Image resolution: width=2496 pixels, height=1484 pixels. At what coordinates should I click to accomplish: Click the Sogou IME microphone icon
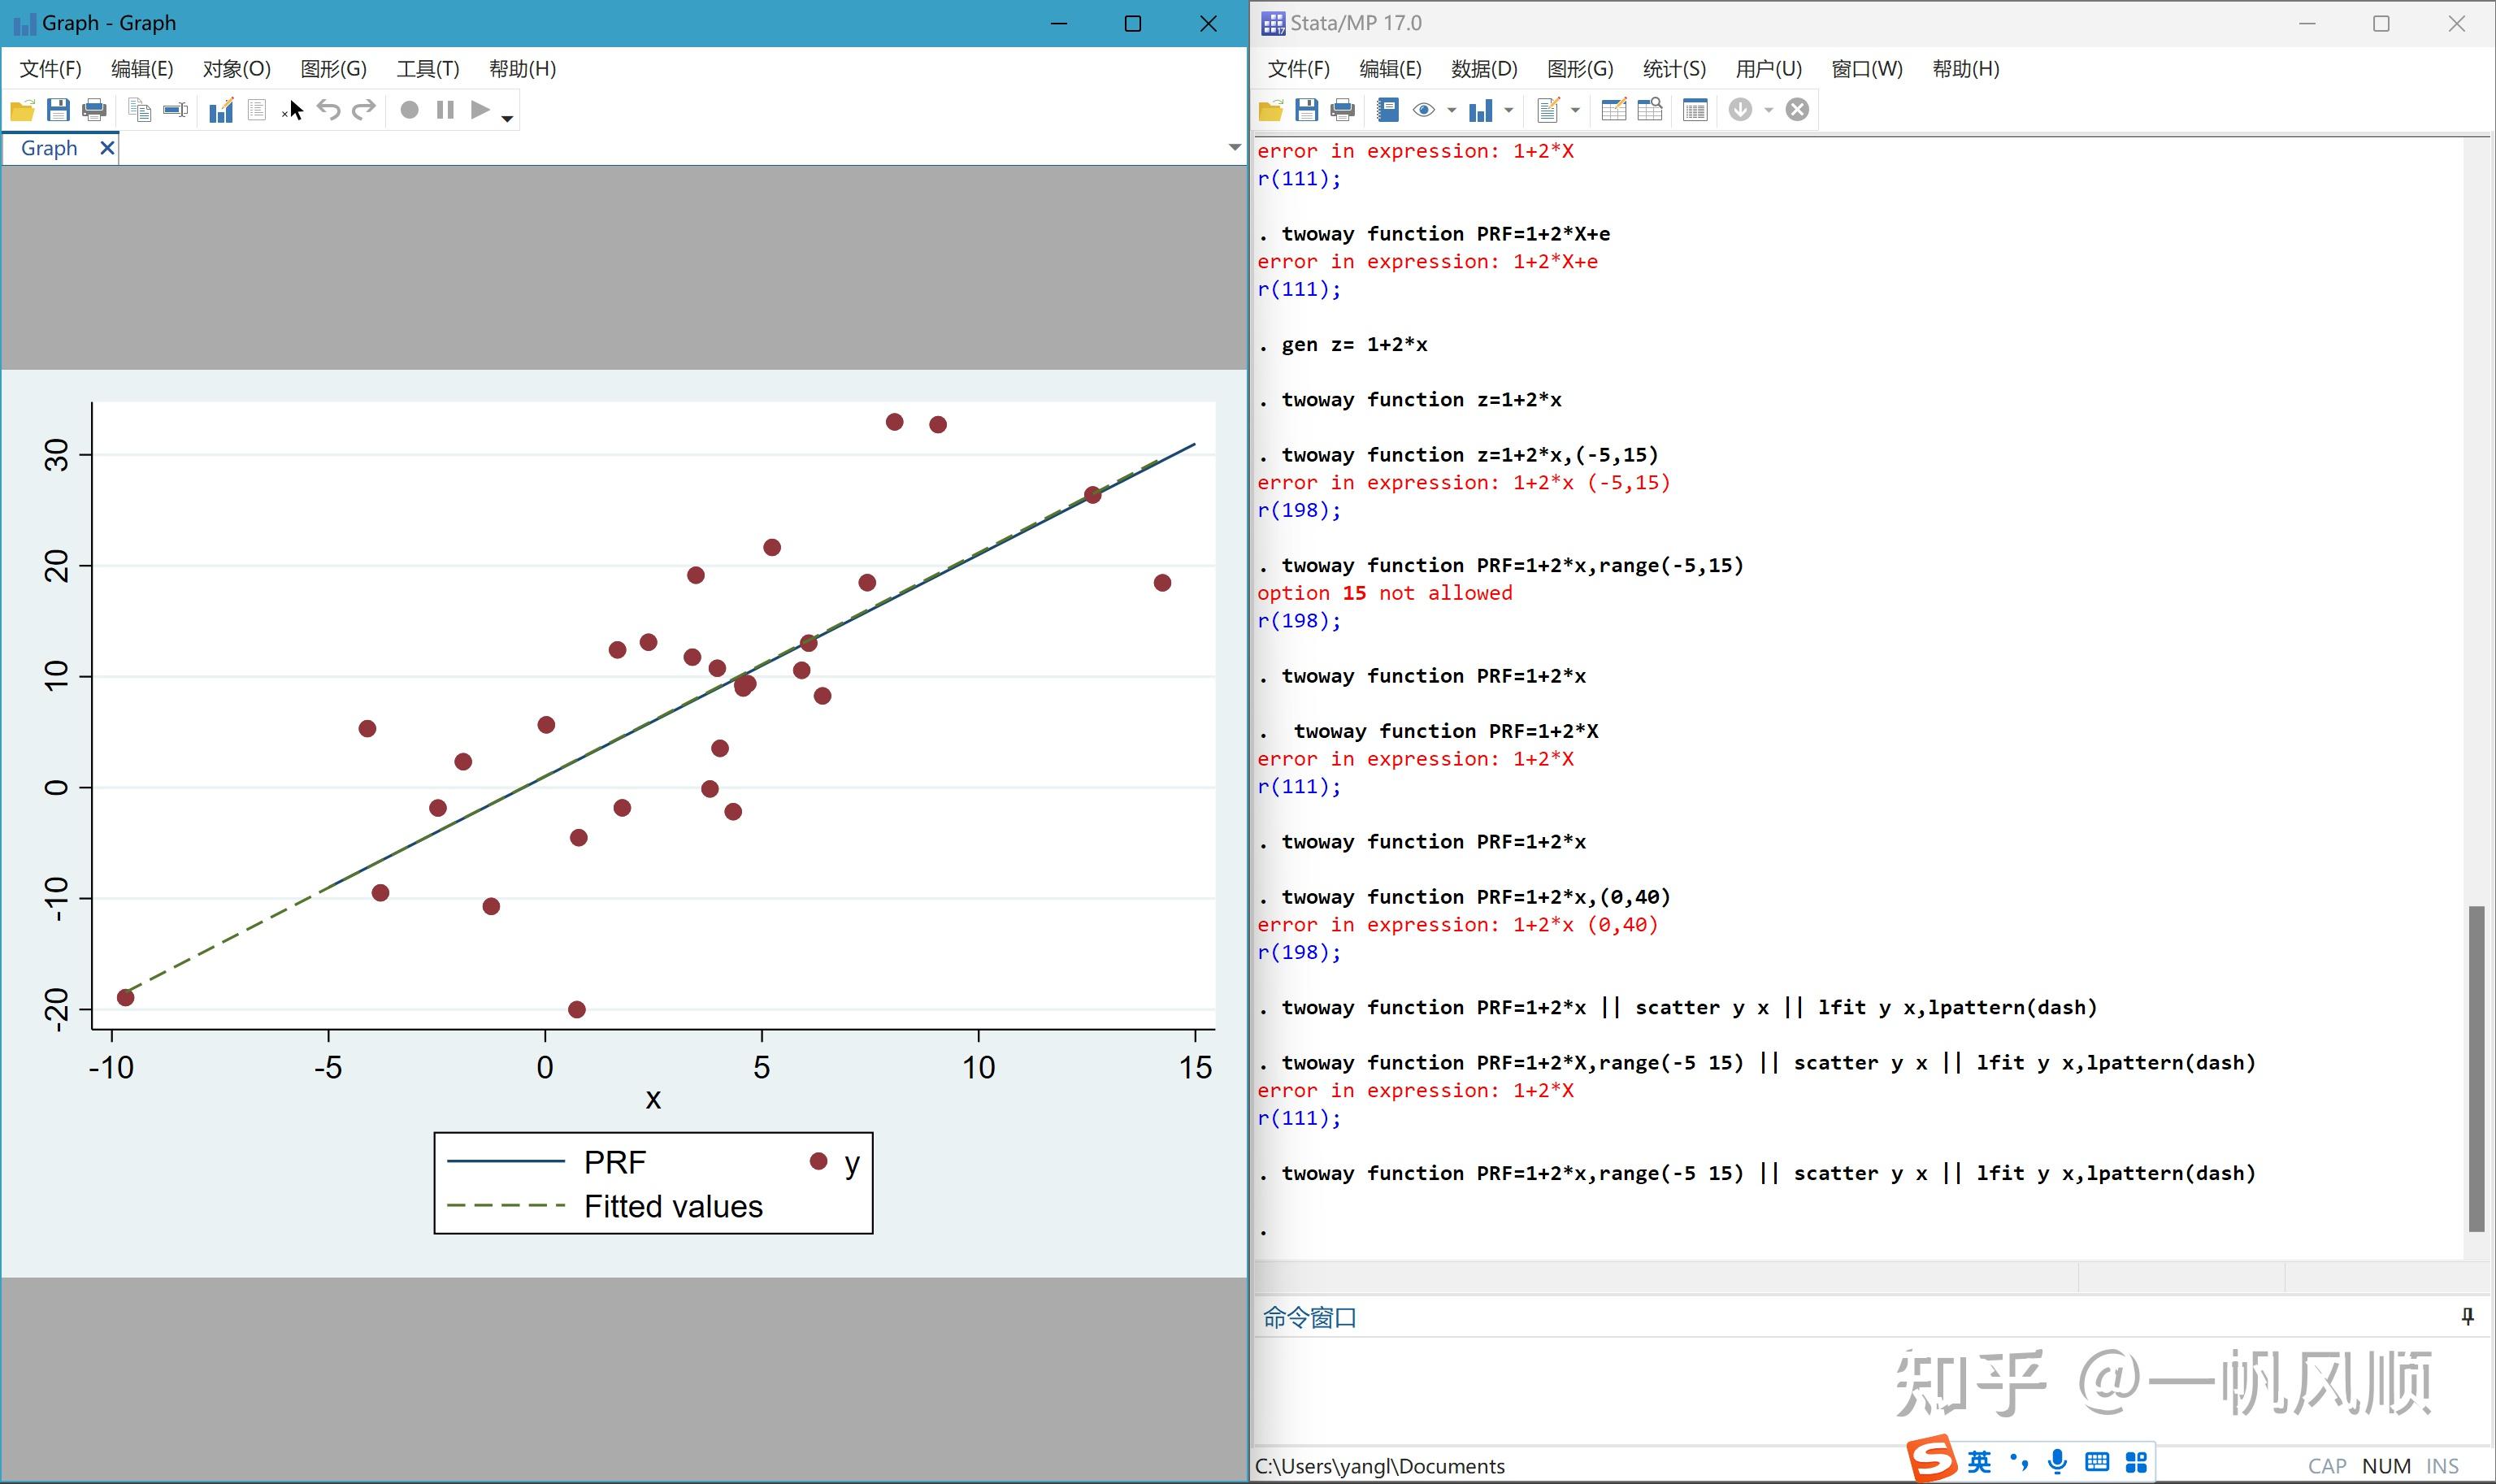pyautogui.click(x=2057, y=1462)
